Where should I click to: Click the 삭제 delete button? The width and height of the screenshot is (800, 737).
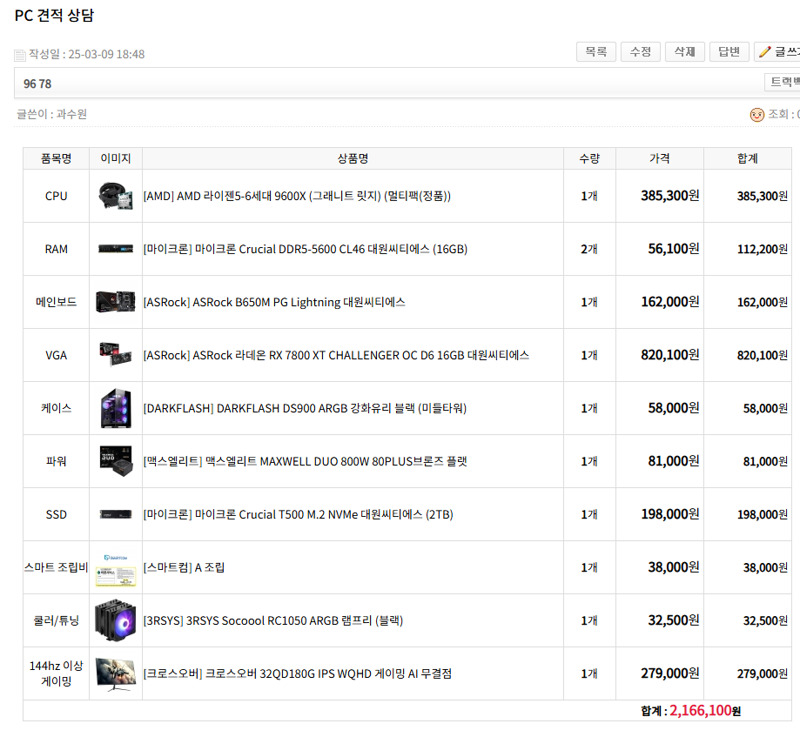tap(685, 52)
